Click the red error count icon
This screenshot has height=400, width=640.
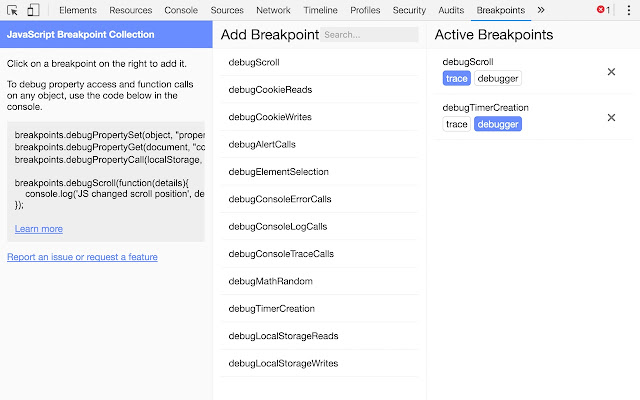click(603, 10)
